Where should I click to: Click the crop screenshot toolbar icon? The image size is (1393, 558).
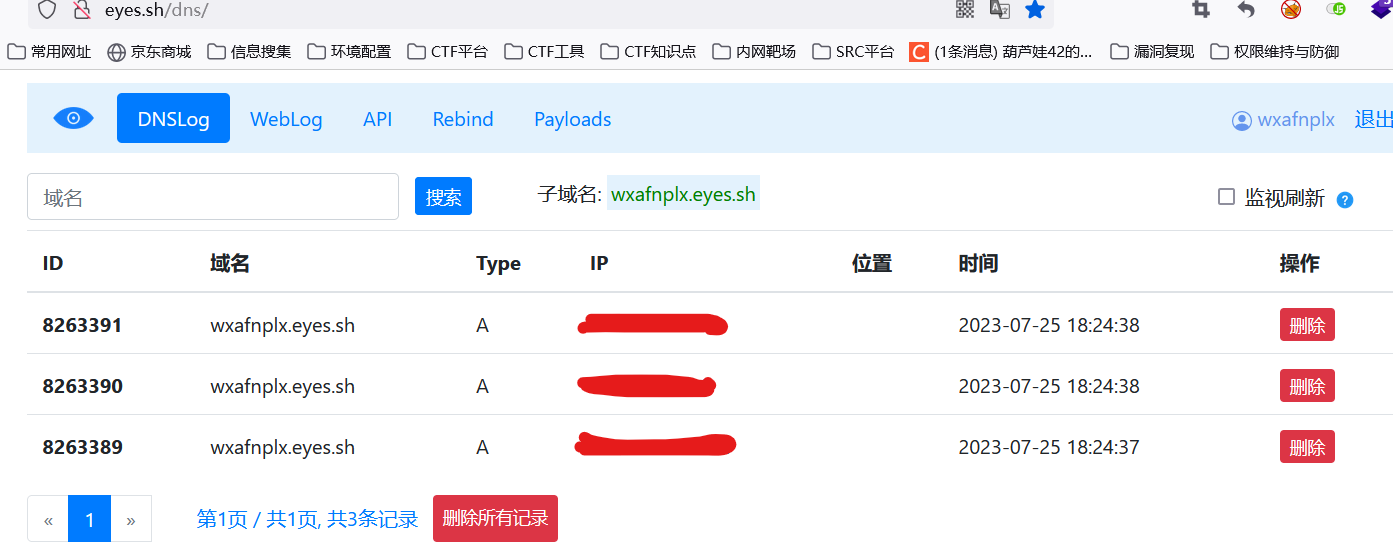pyautogui.click(x=1201, y=10)
